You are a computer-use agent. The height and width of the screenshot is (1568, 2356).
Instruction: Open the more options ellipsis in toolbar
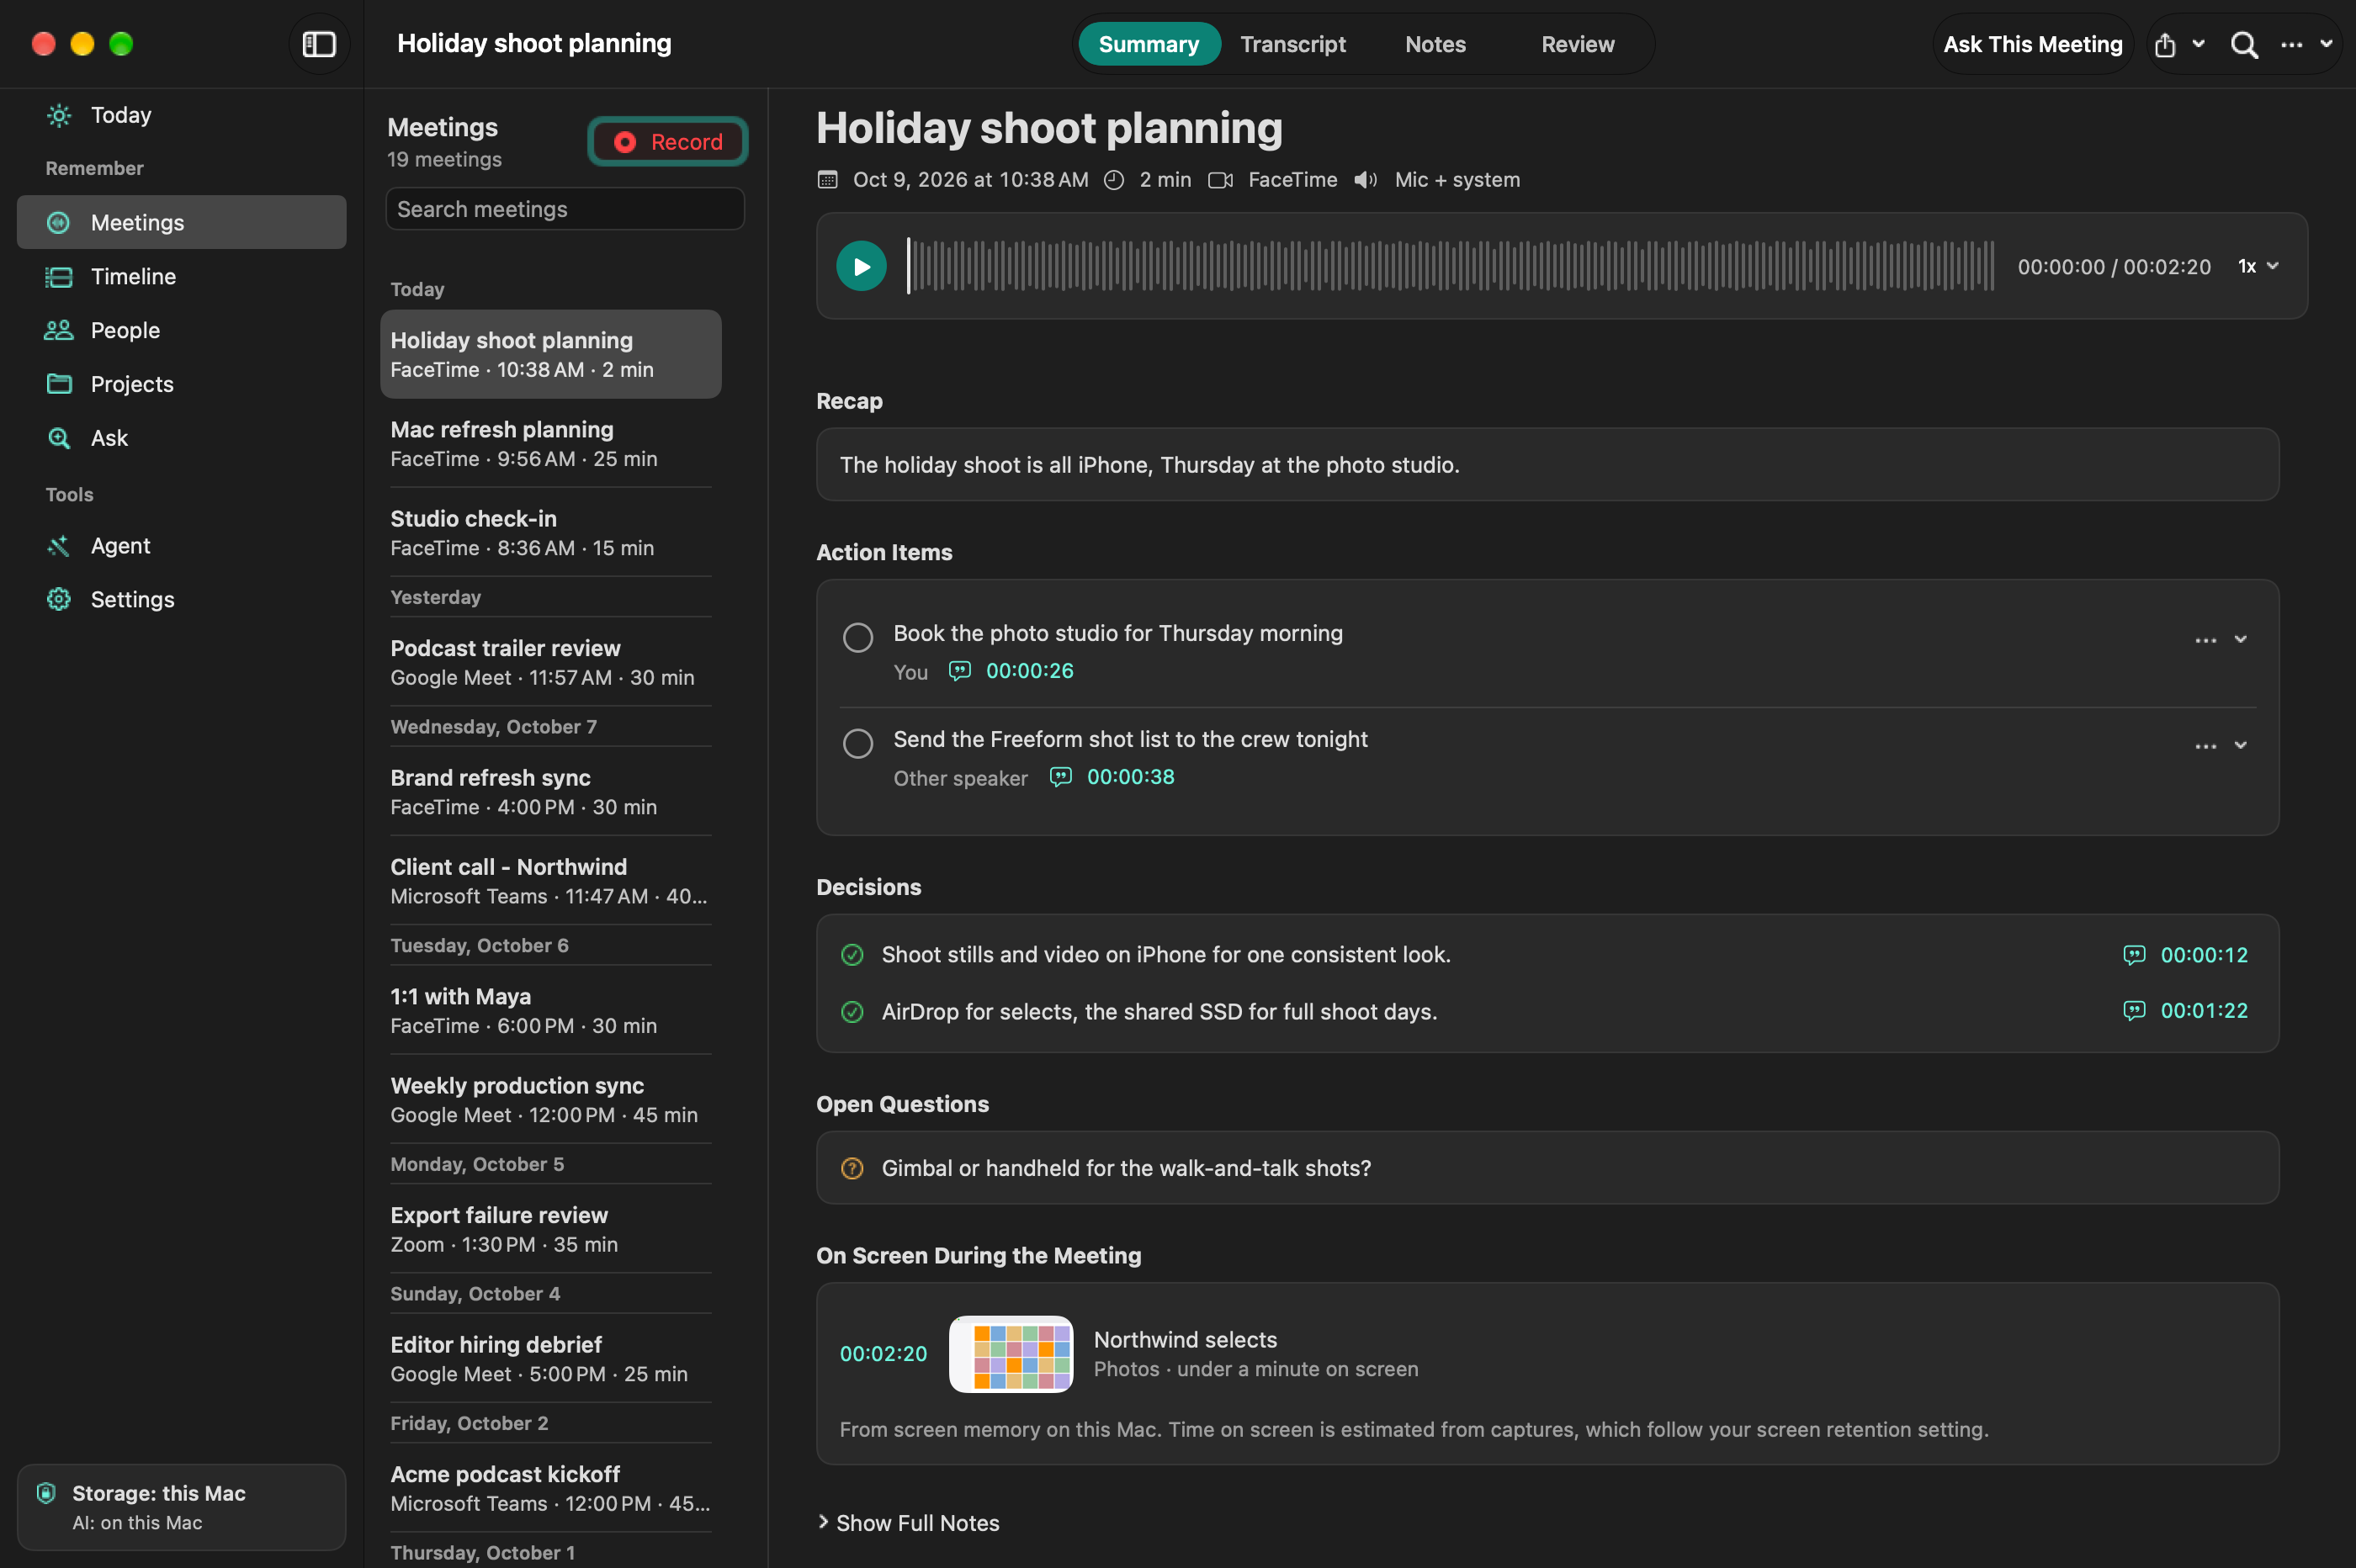coord(2291,45)
